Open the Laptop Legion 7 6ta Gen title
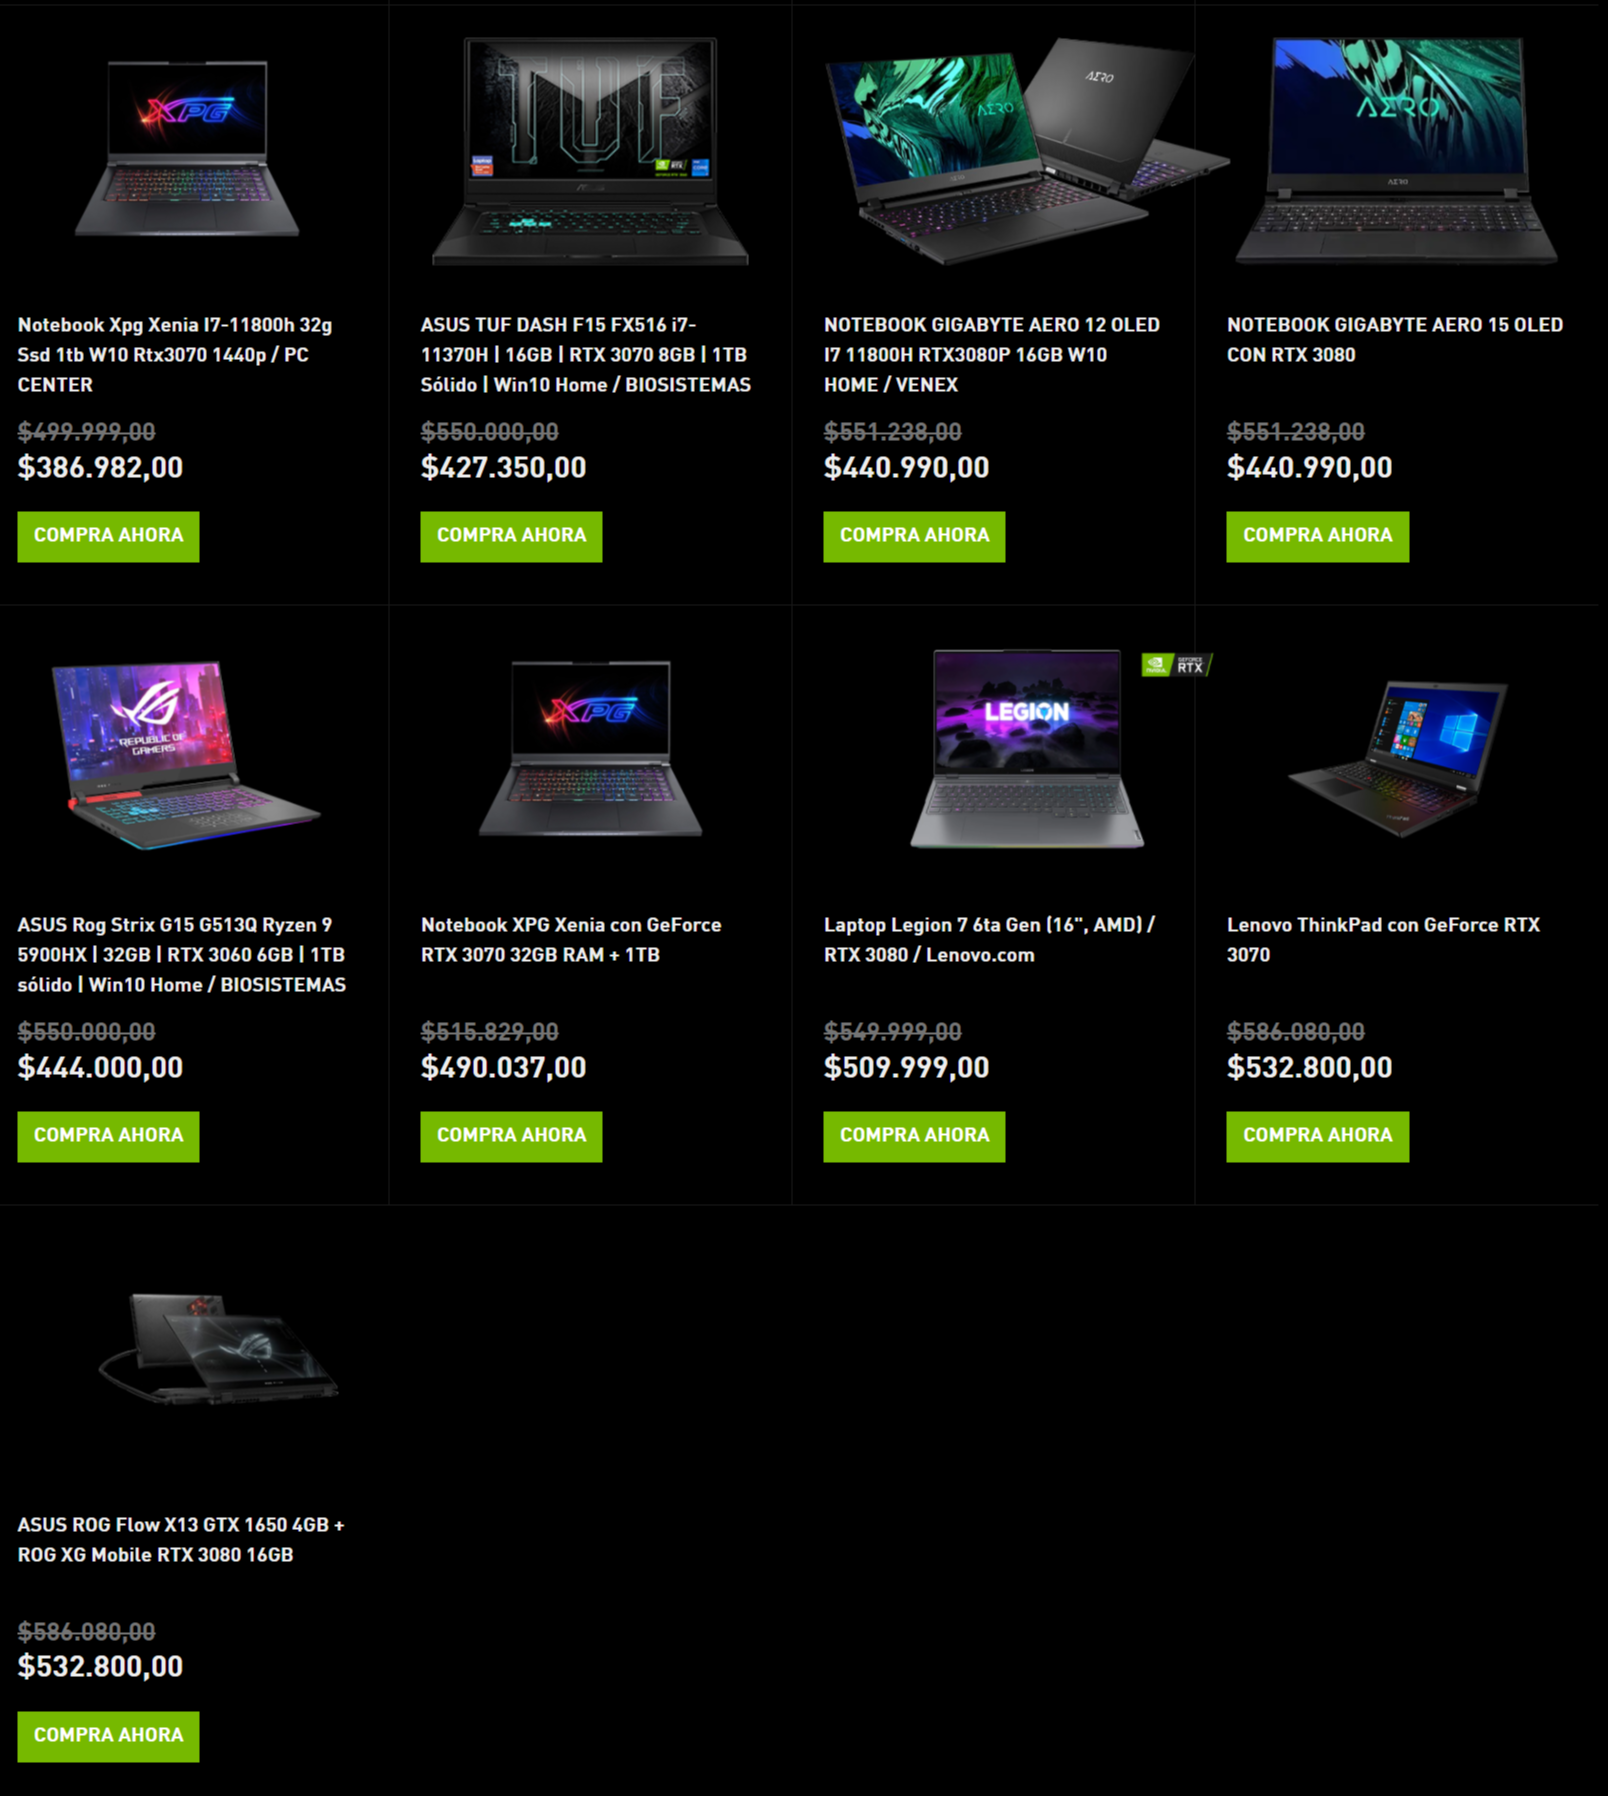The image size is (1608, 1796). coord(989,939)
